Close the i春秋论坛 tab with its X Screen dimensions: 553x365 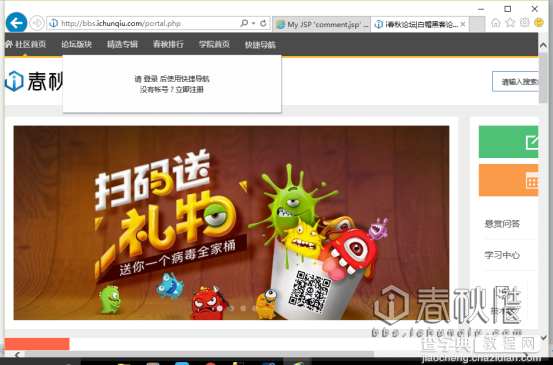(x=463, y=24)
